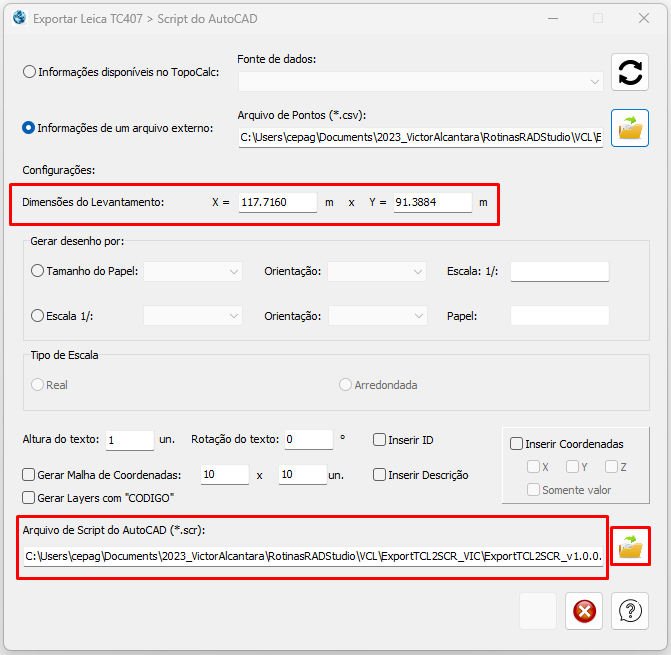Check 'Gerar Layers com CODIGO' option
671x655 pixels.
click(29, 497)
